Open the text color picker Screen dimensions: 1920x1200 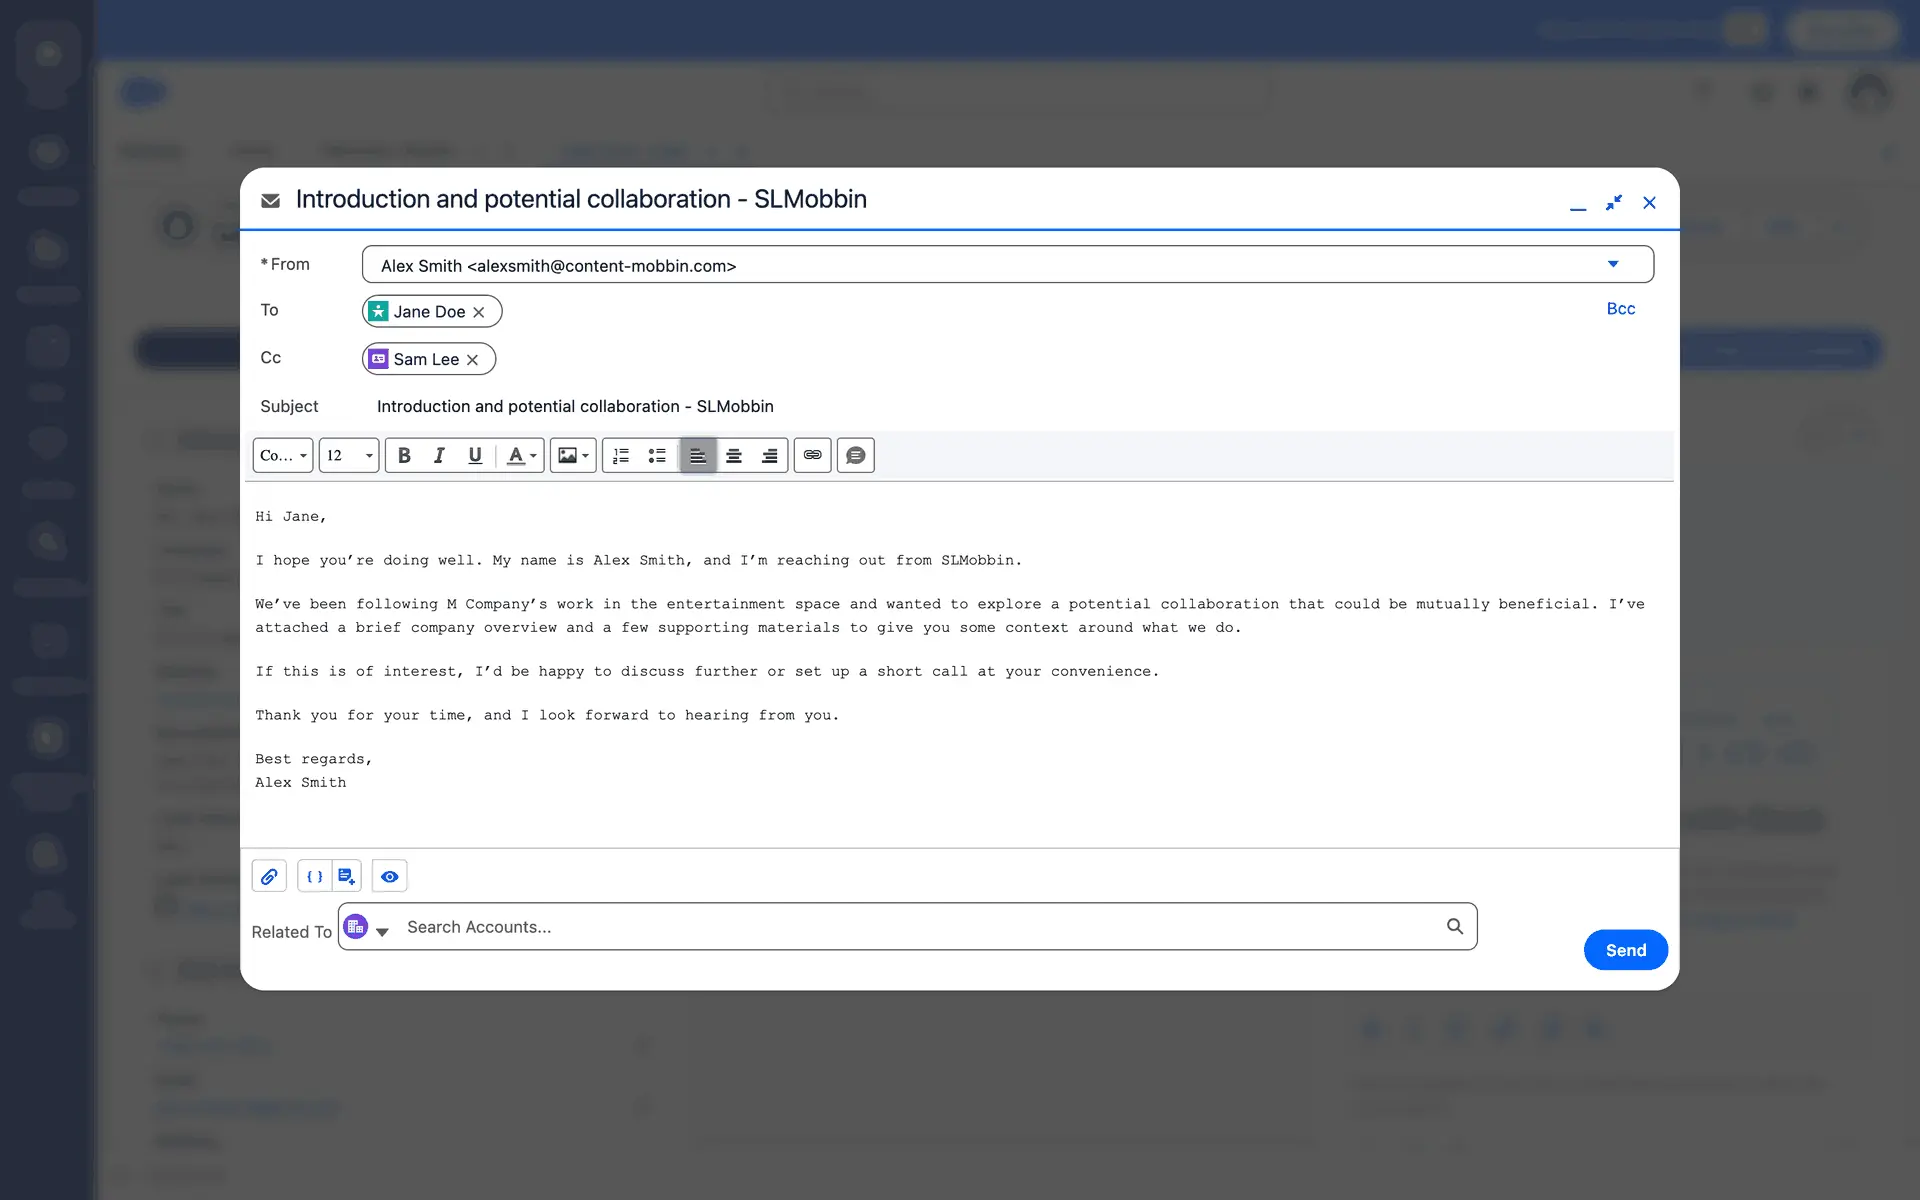coord(521,456)
